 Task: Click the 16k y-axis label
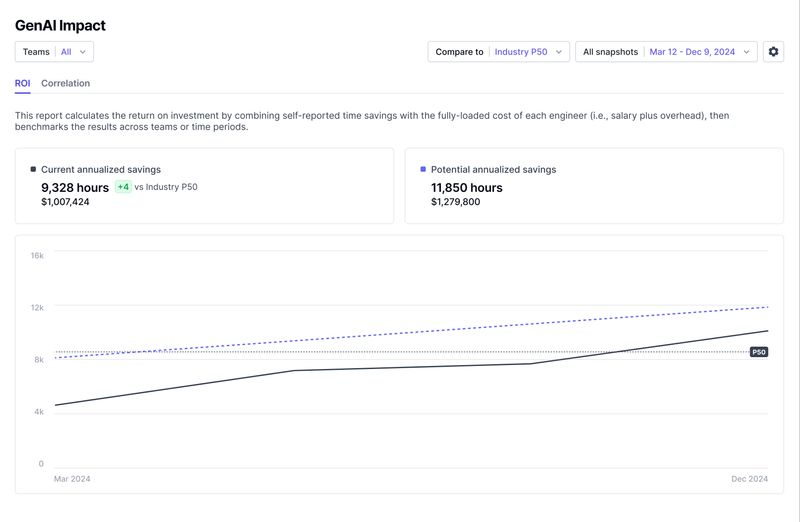[37, 256]
